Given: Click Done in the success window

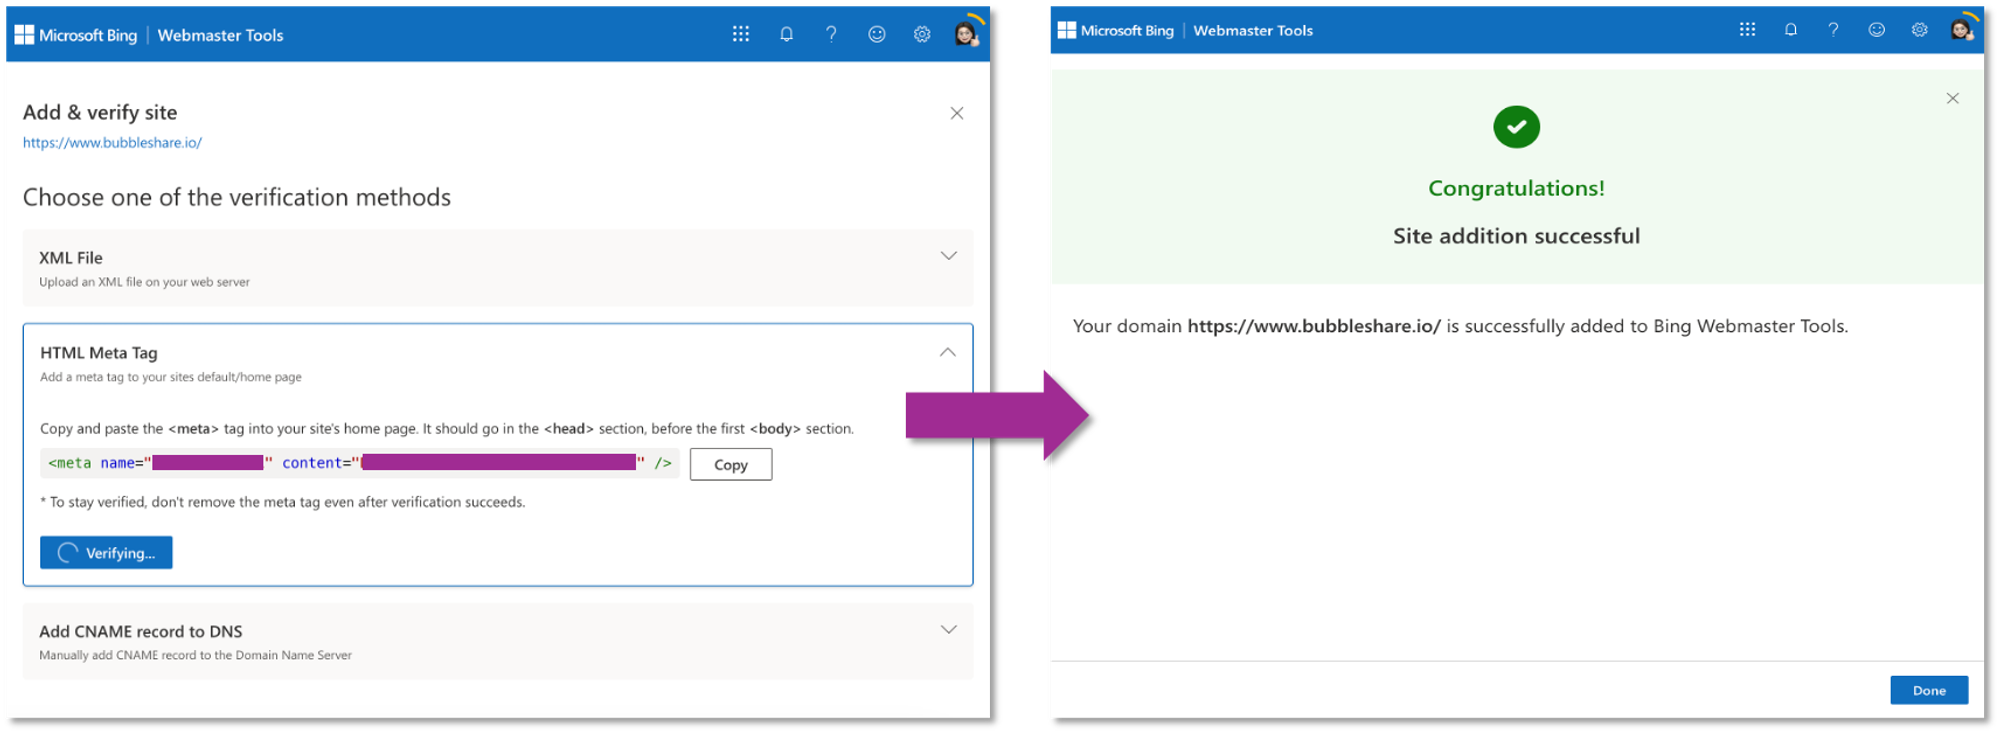Looking at the screenshot, I should click(1929, 690).
